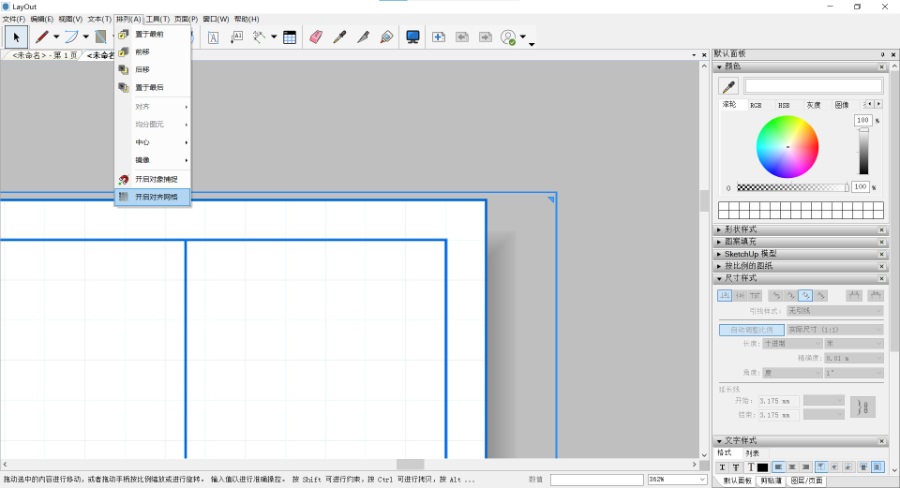Click the Start Presentation monitor icon

(412, 37)
